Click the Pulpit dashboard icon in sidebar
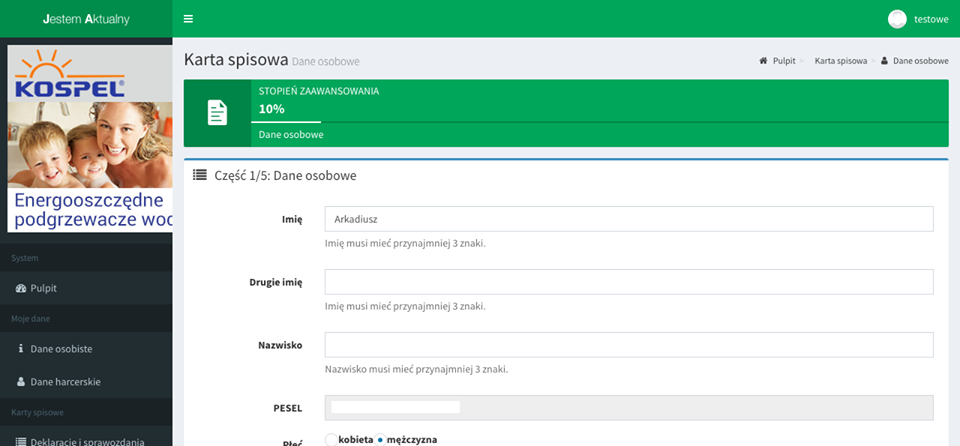 21,289
